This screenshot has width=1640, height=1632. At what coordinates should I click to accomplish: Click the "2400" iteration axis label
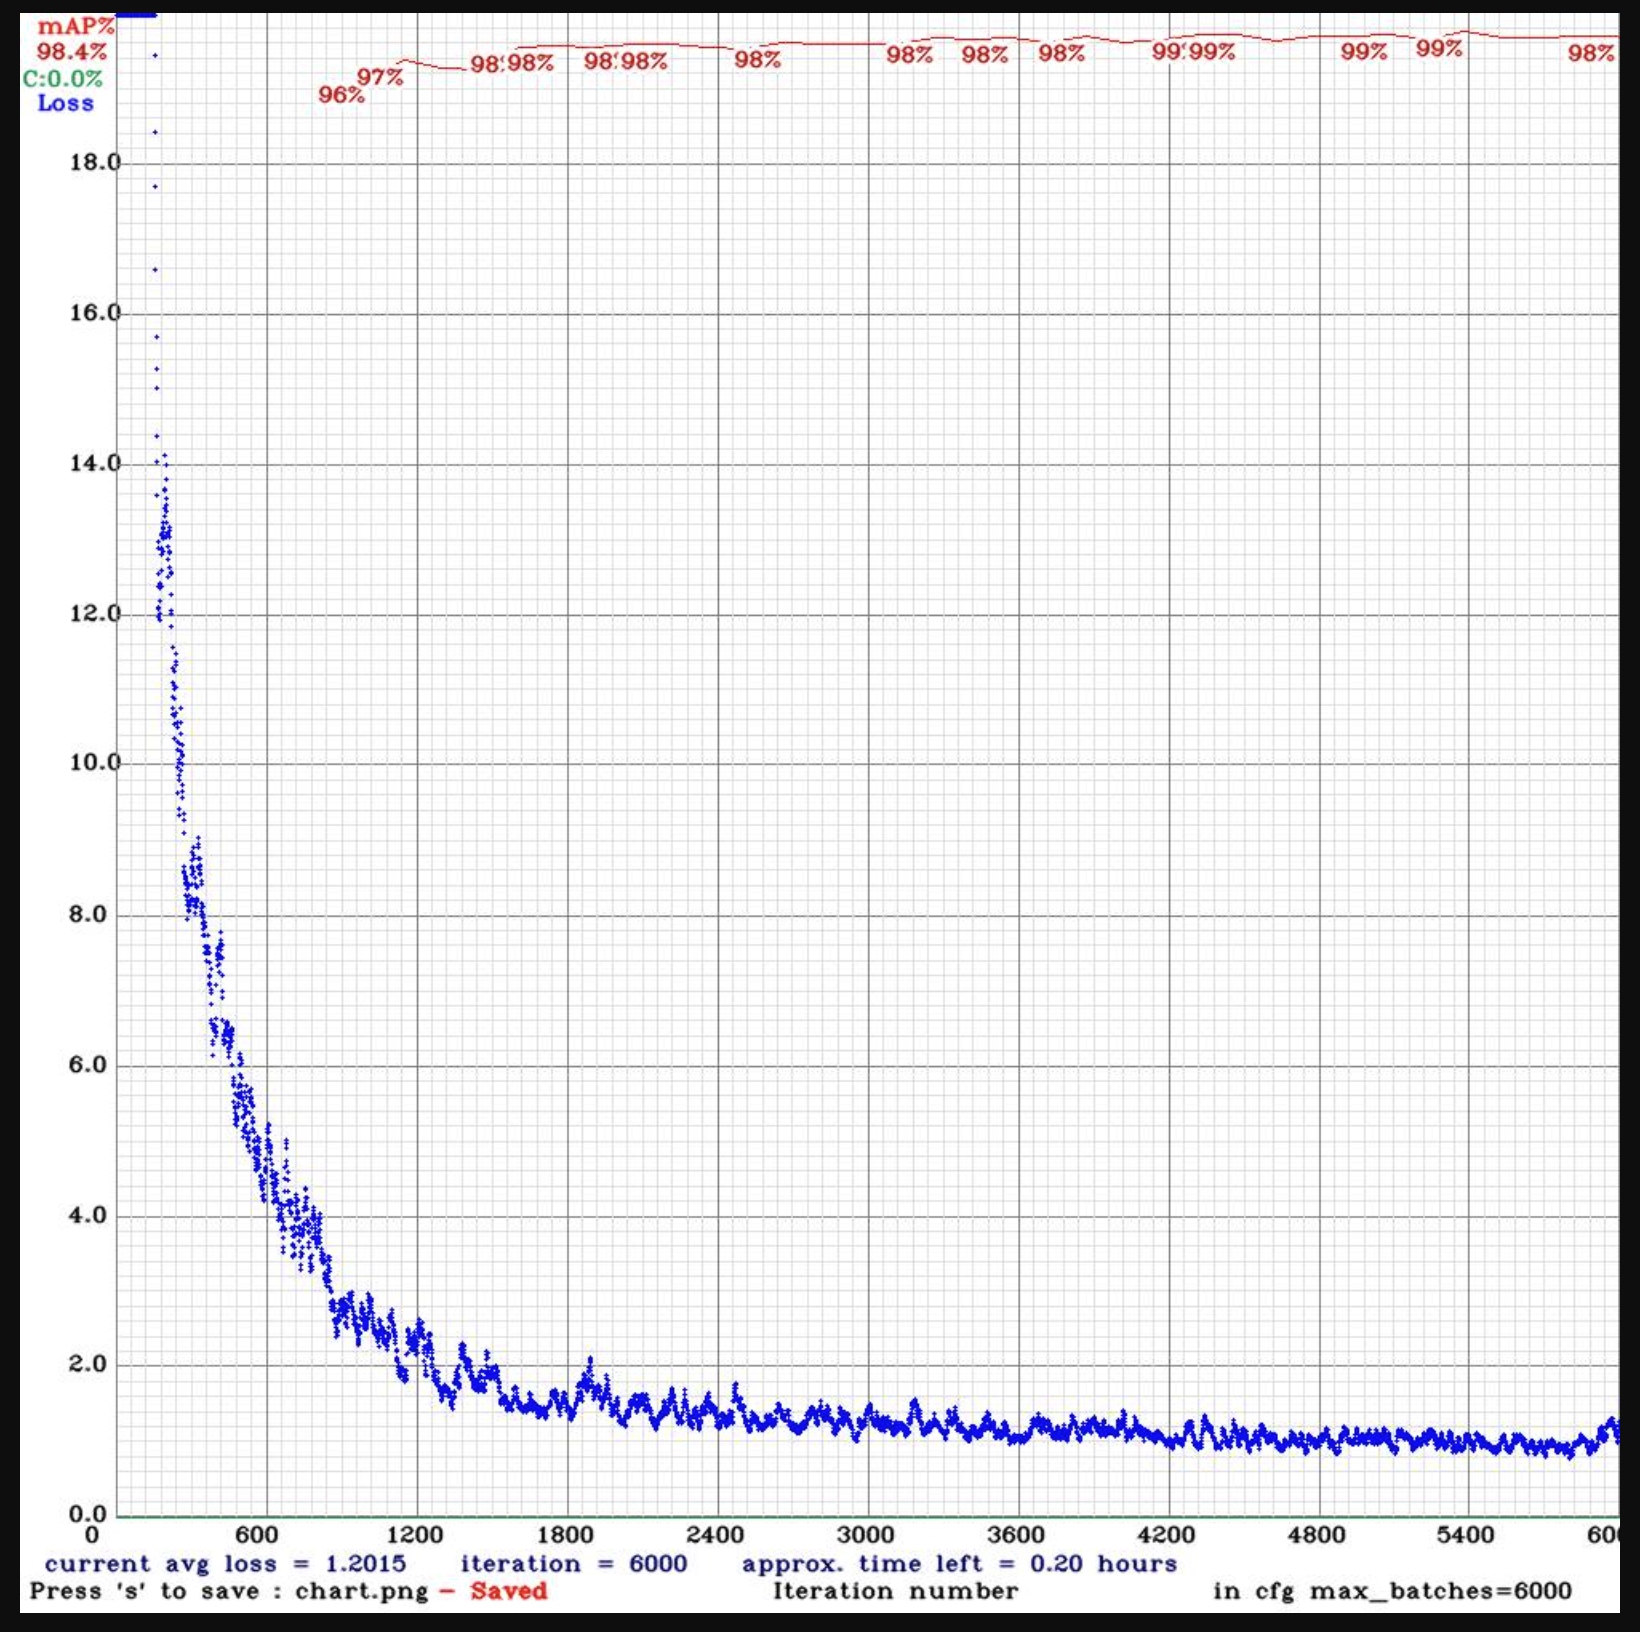[715, 1535]
